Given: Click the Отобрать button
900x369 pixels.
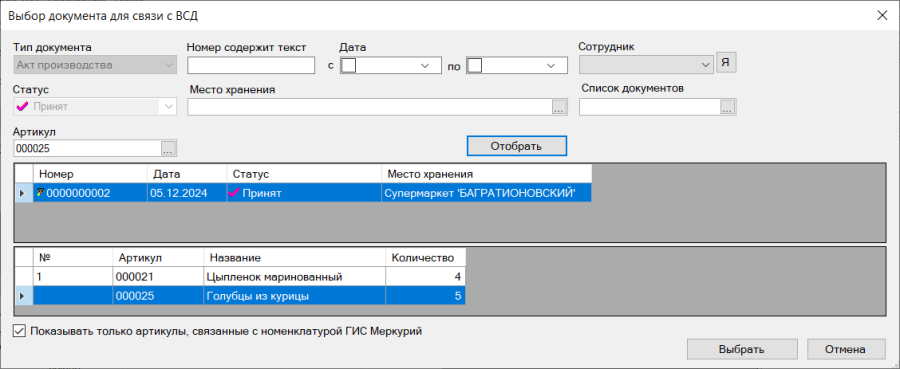Looking at the screenshot, I should (517, 146).
